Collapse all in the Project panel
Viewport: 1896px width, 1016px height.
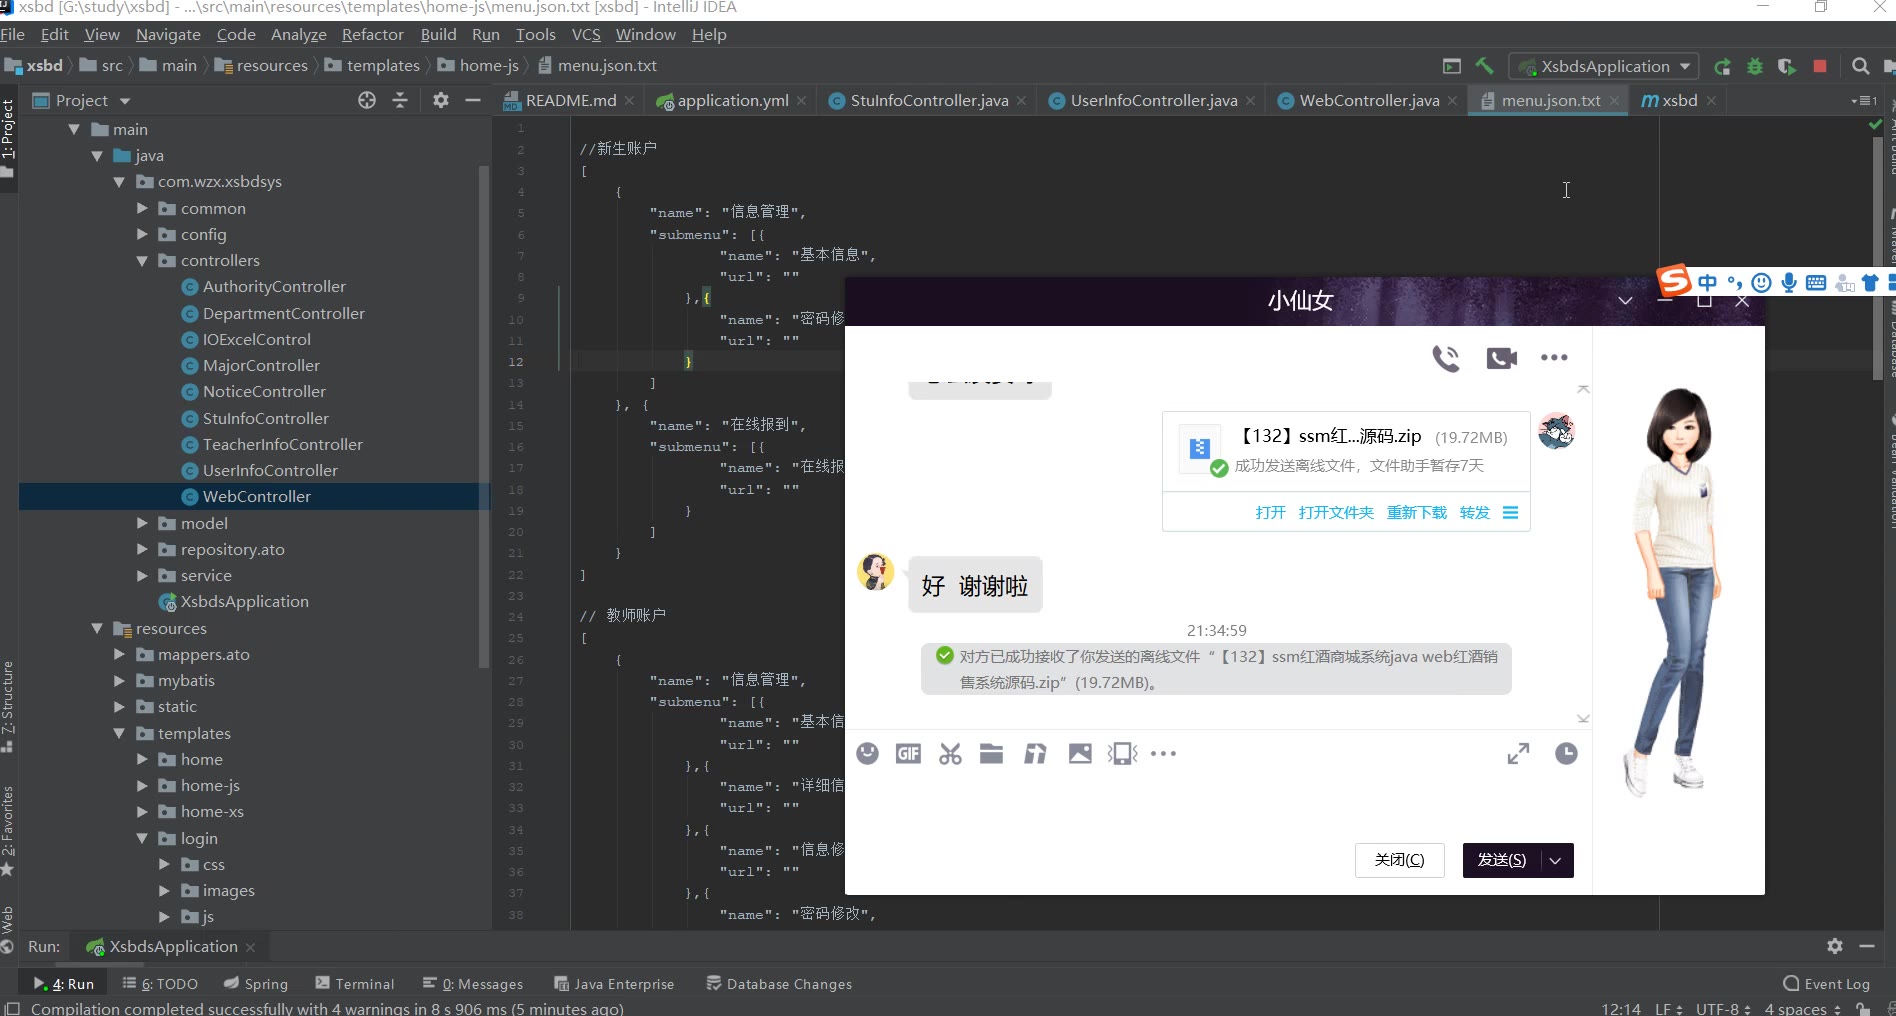tap(400, 100)
